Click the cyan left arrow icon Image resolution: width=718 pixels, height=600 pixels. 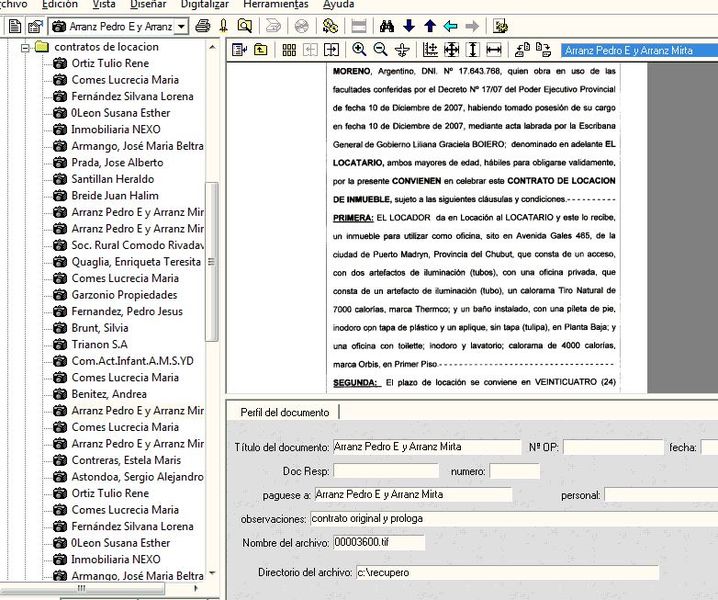point(451,26)
